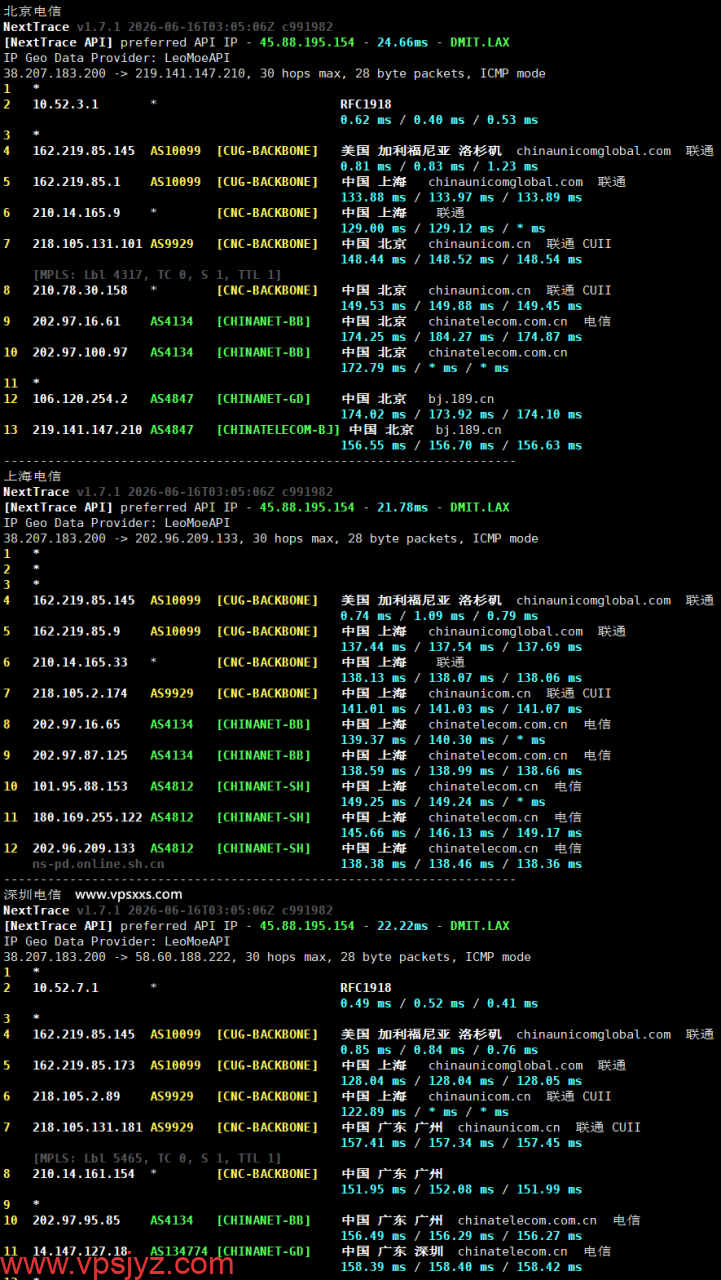Select the 北京电信 section heading
The height and width of the screenshot is (1280, 721).
point(32,10)
